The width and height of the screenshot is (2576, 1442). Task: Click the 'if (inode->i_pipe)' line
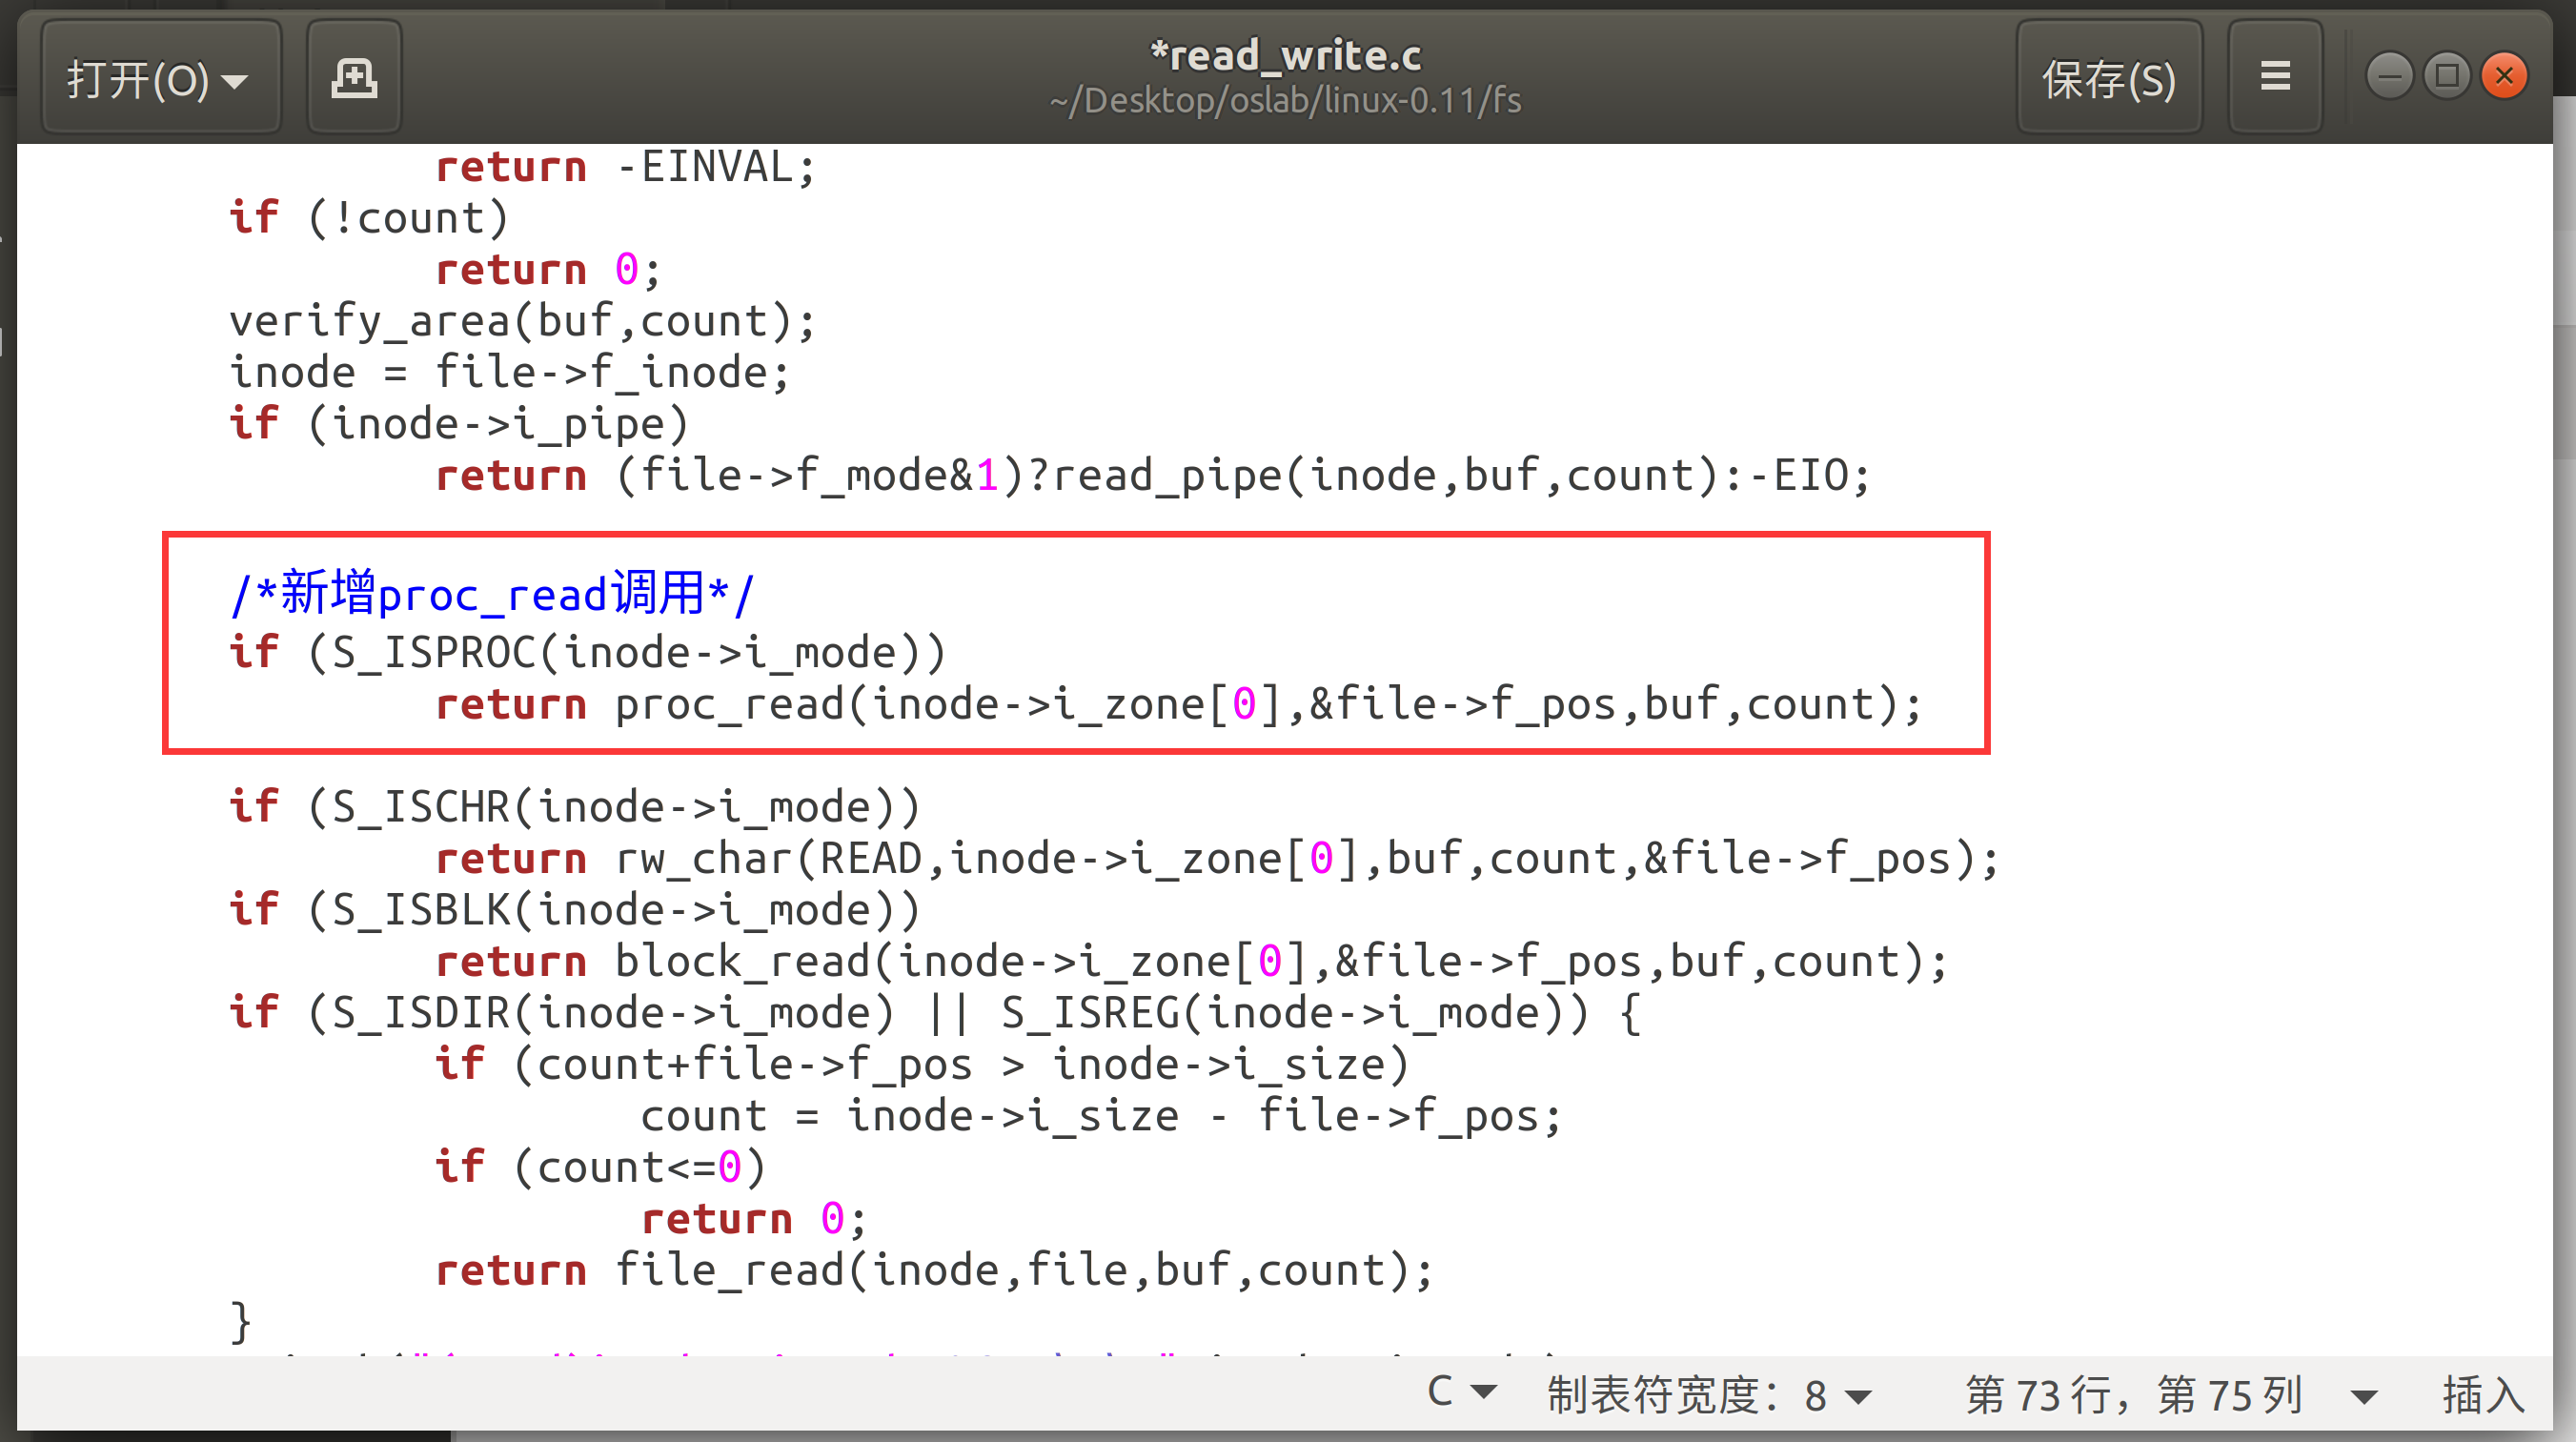click(459, 424)
